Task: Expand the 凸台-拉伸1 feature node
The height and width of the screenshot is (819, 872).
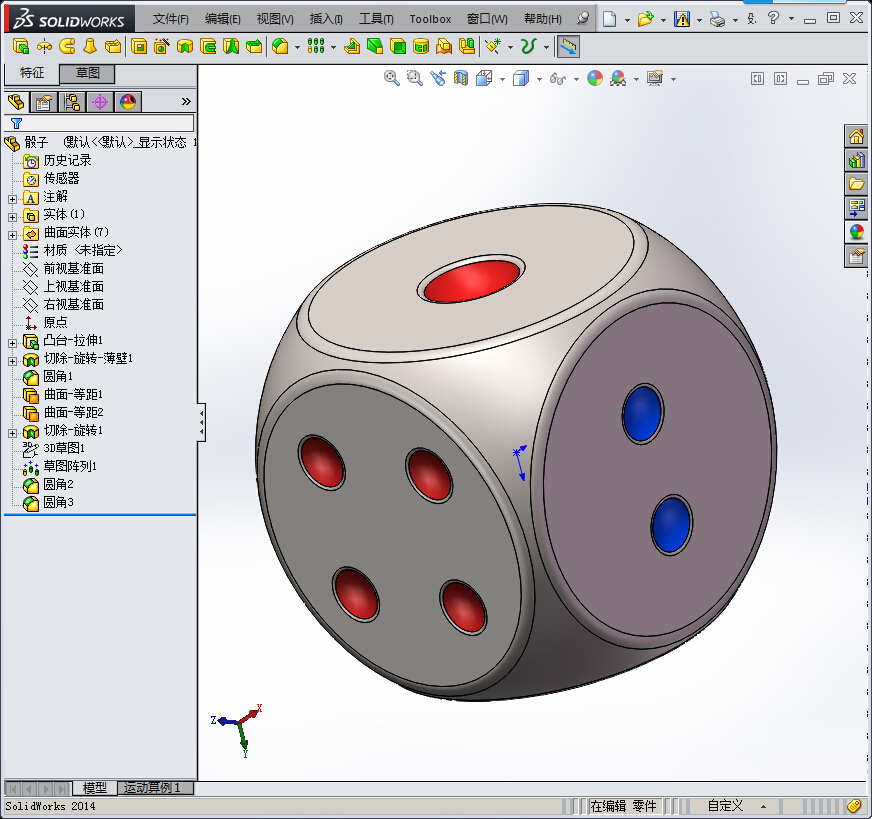Action: [12, 341]
